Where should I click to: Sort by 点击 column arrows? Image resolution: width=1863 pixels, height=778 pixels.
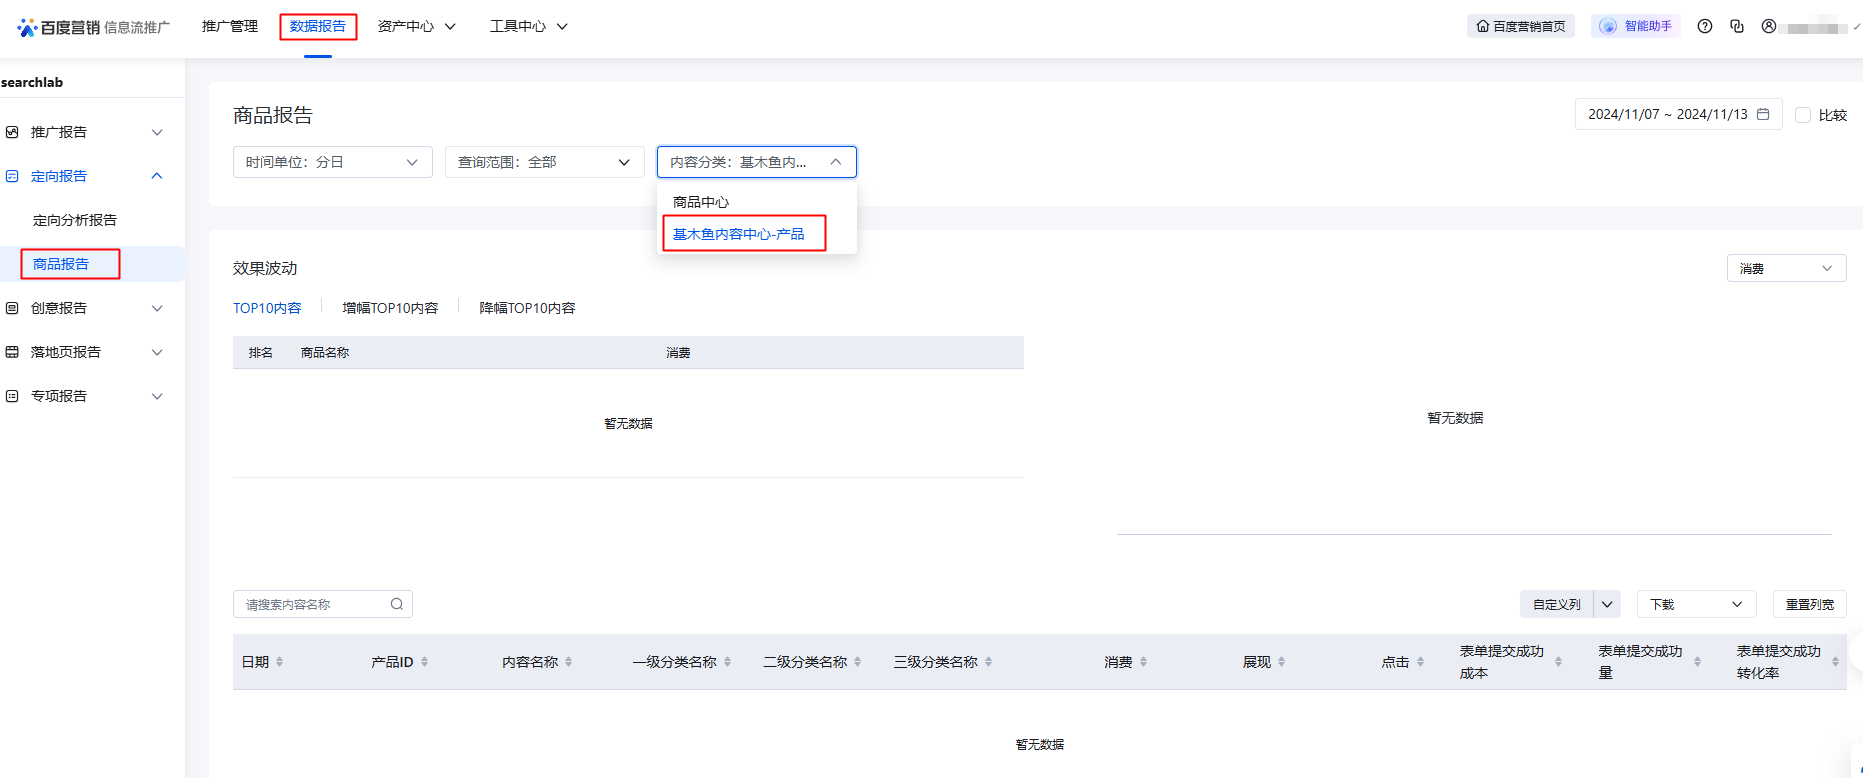pos(1421,662)
